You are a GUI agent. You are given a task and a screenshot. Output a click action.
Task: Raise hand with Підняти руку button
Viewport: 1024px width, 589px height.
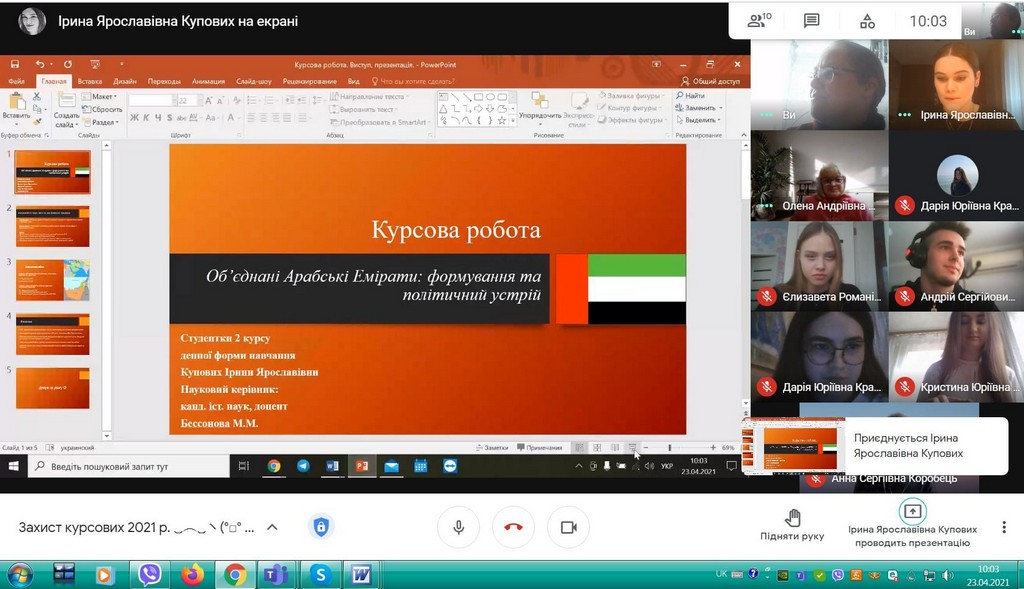[792, 523]
